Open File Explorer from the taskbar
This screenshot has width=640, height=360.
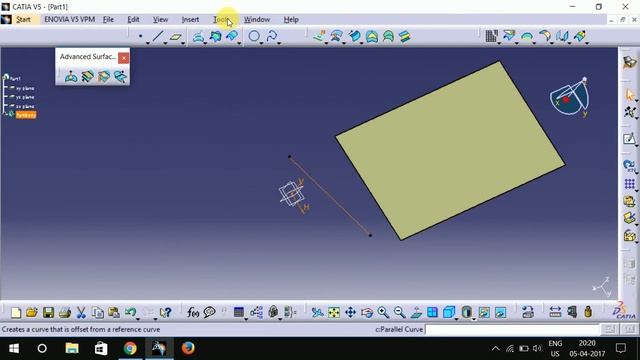[x=72, y=348]
